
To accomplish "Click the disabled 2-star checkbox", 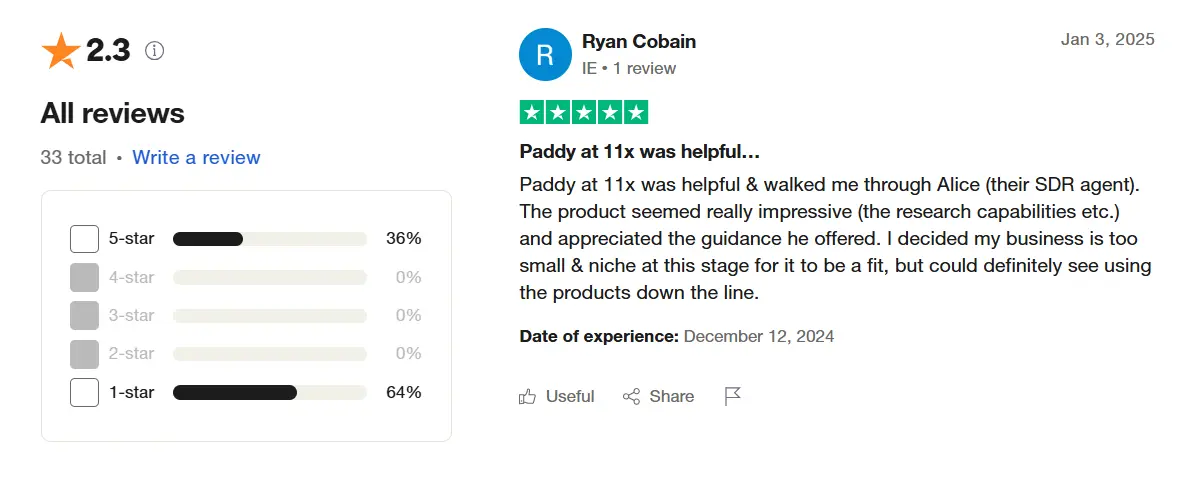I will pos(84,354).
